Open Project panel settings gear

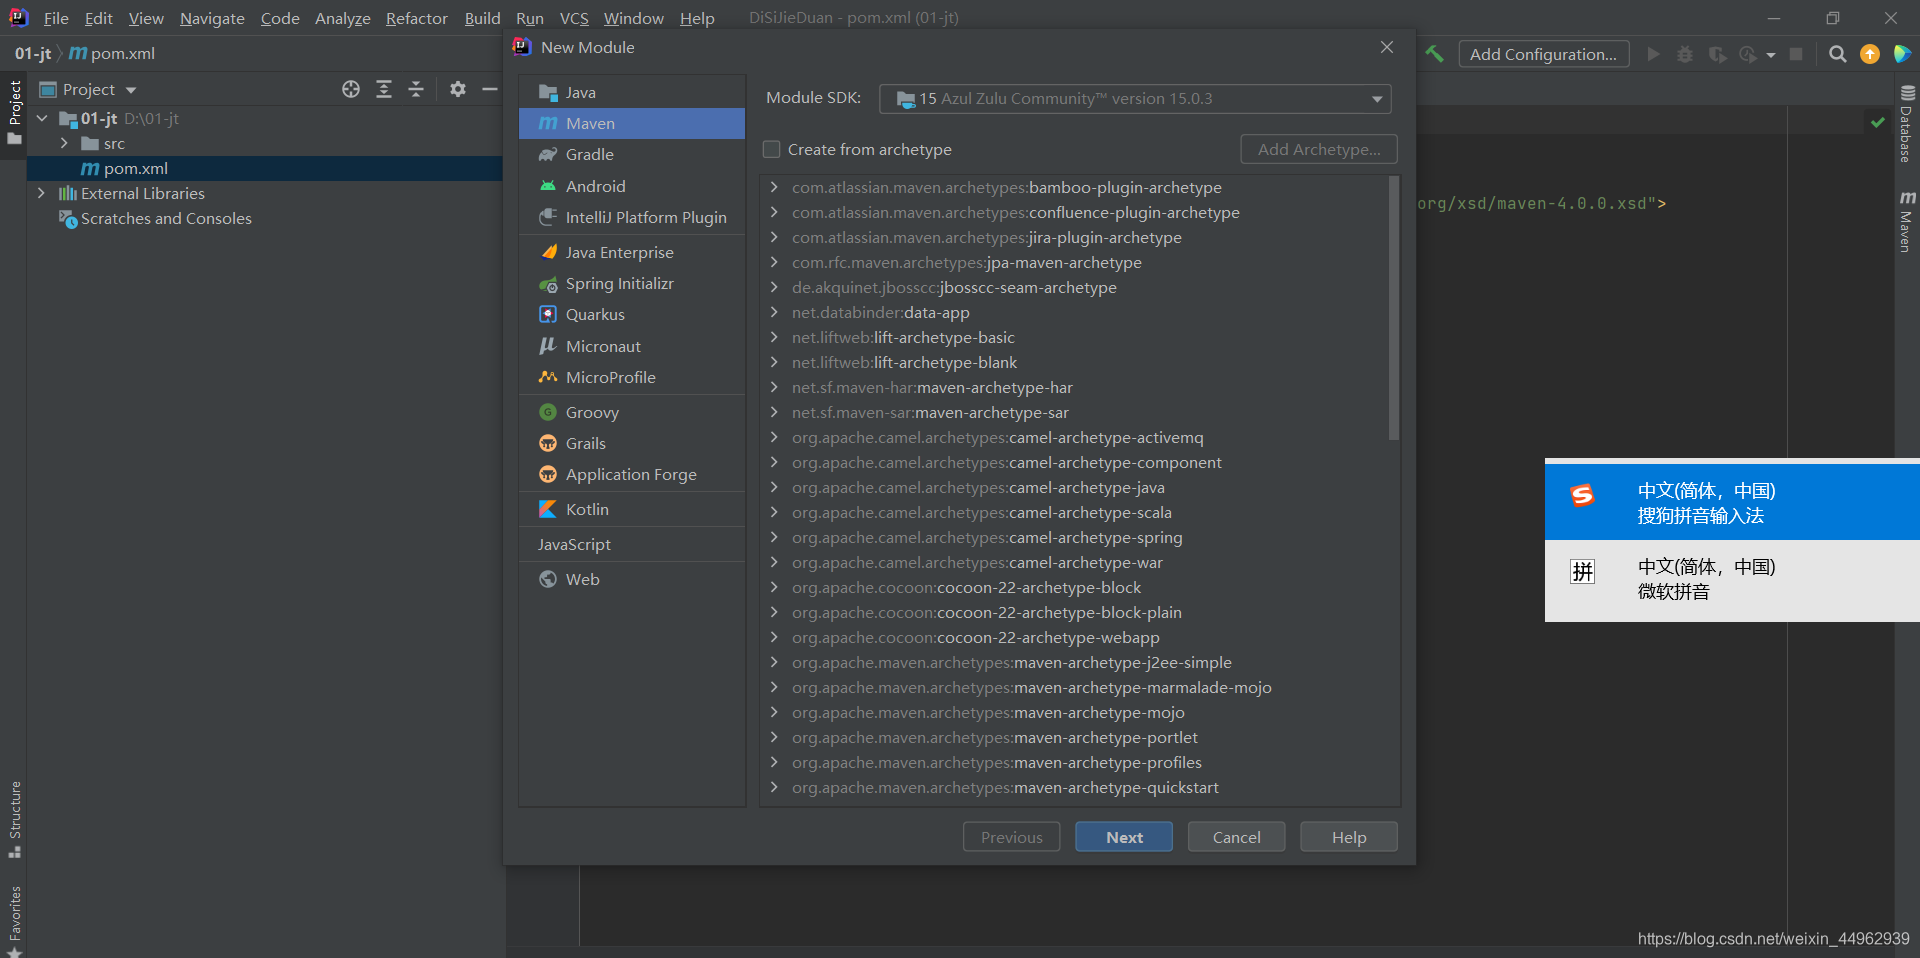tap(458, 89)
